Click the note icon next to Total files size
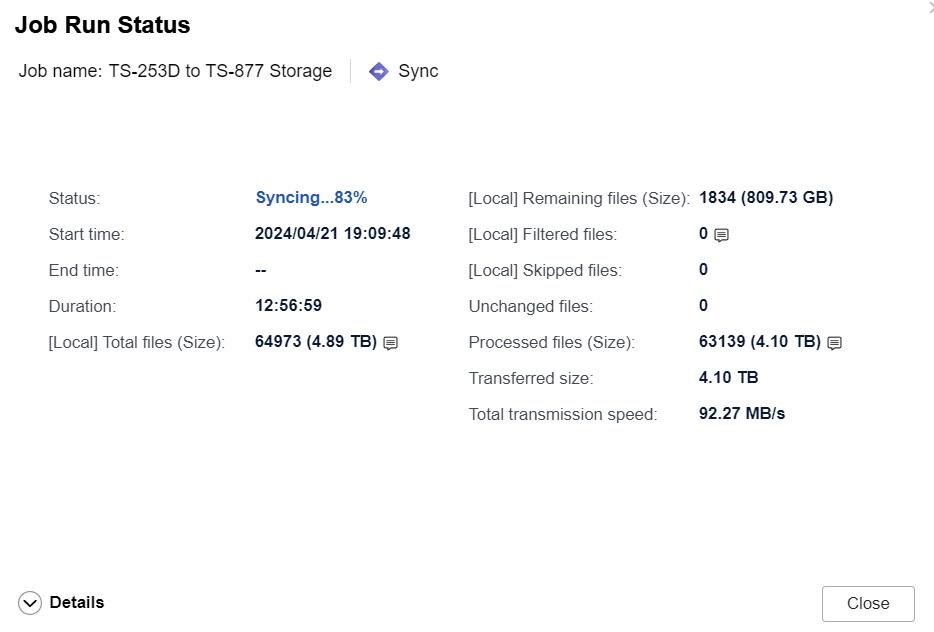The image size is (934, 632). point(391,343)
